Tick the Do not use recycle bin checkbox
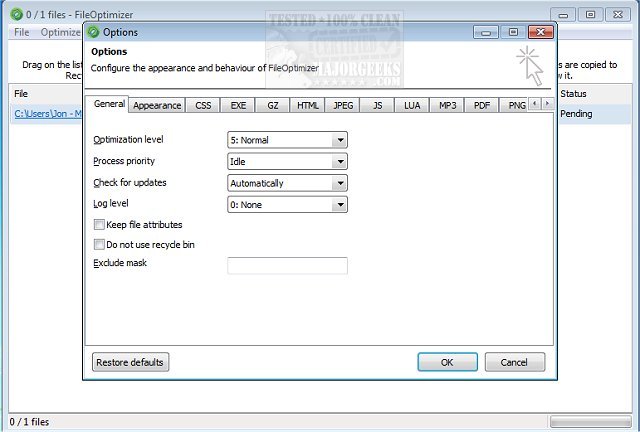Image resolution: width=640 pixels, height=432 pixels. point(99,245)
